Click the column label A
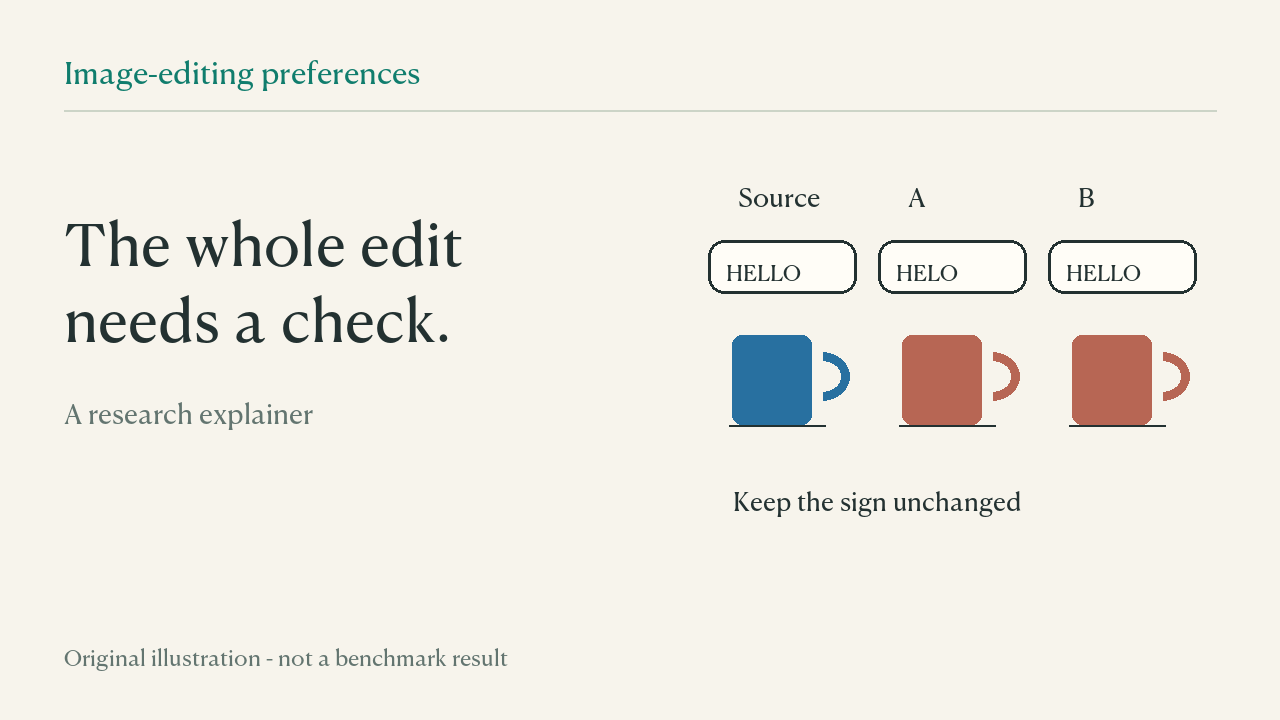Image resolution: width=1280 pixels, height=720 pixels. pos(917,198)
